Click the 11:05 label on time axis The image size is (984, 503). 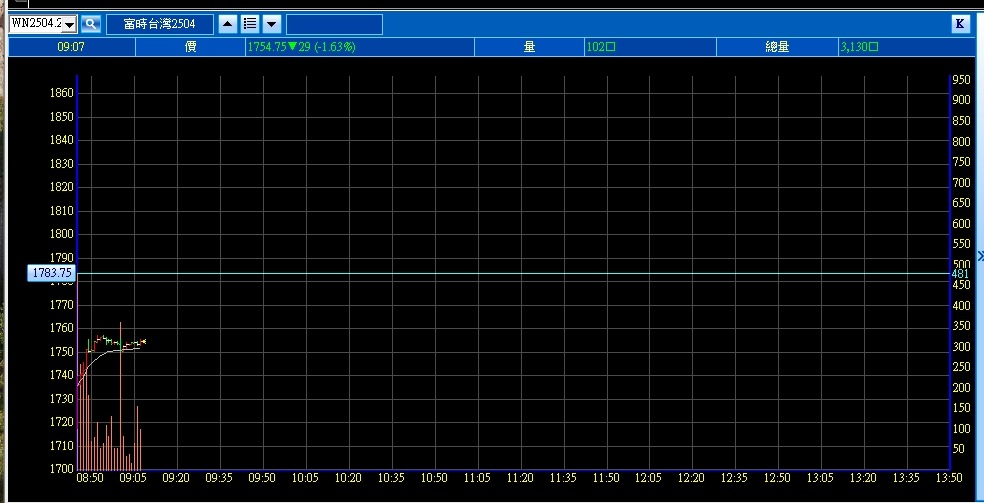point(478,478)
